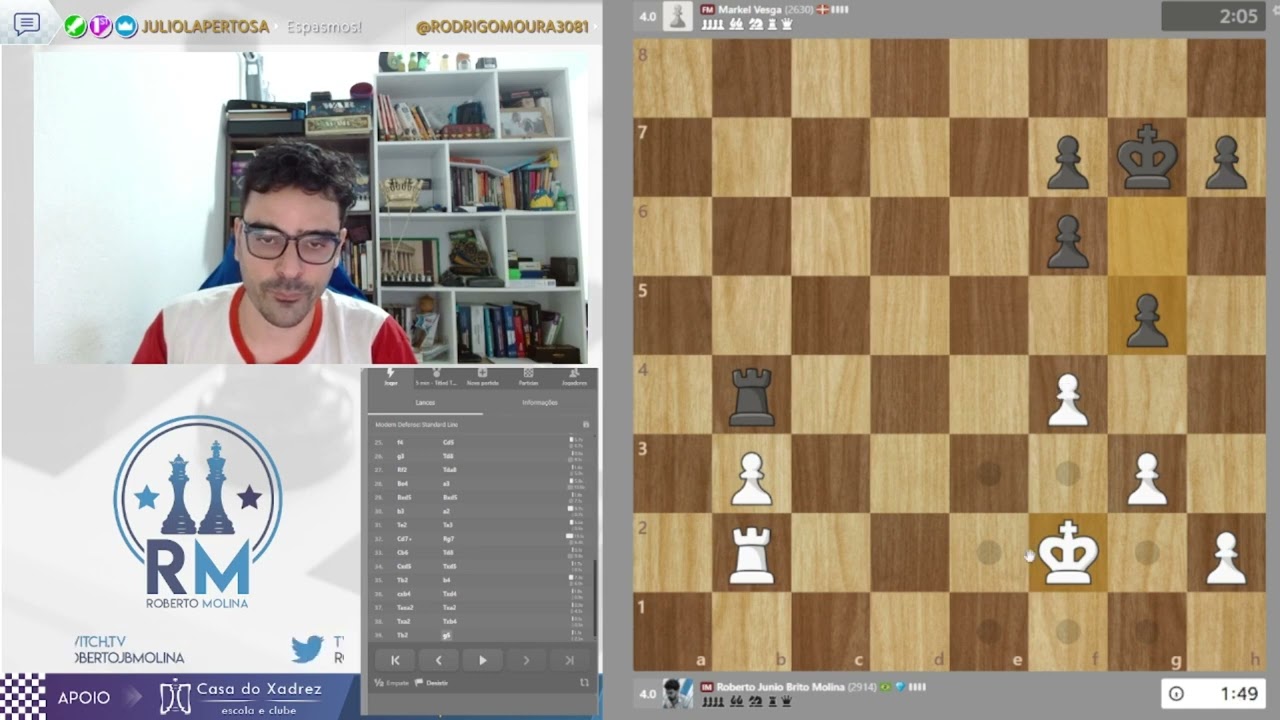The width and height of the screenshot is (1280, 720).
Task: Open Roberto Junio Brito Molina profile name
Action: point(780,687)
